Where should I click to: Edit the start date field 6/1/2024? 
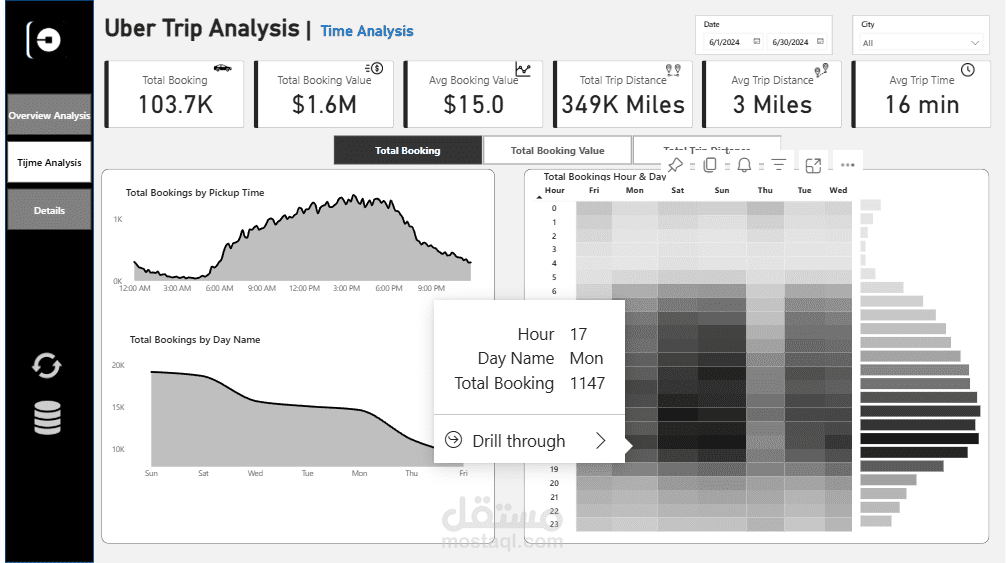(724, 42)
